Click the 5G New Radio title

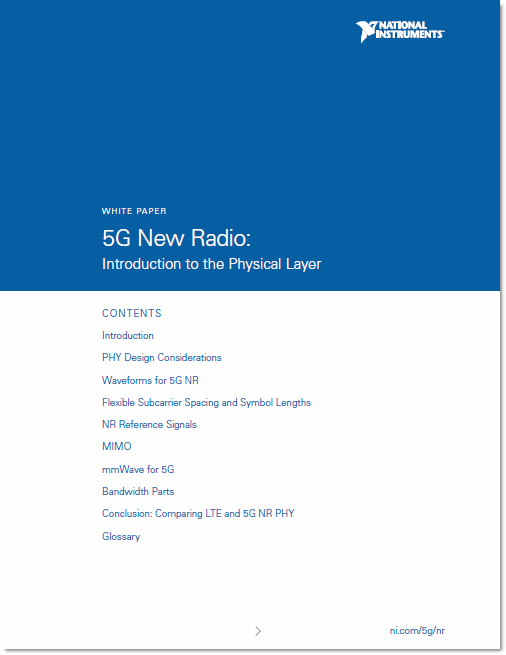[176, 238]
